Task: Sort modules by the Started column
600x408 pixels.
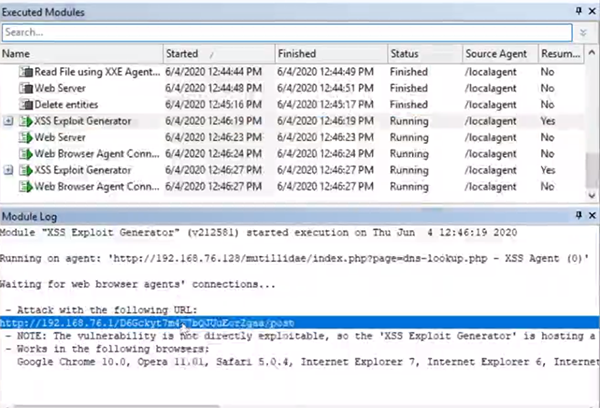Action: 219,54
